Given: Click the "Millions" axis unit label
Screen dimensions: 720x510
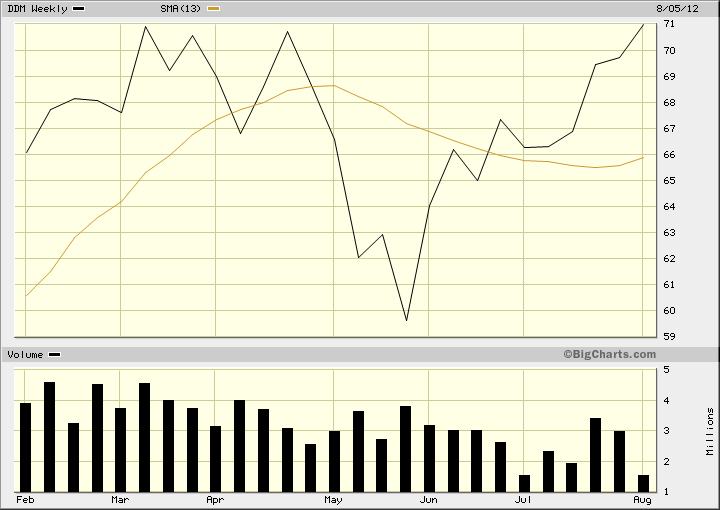Looking at the screenshot, I should [710, 431].
